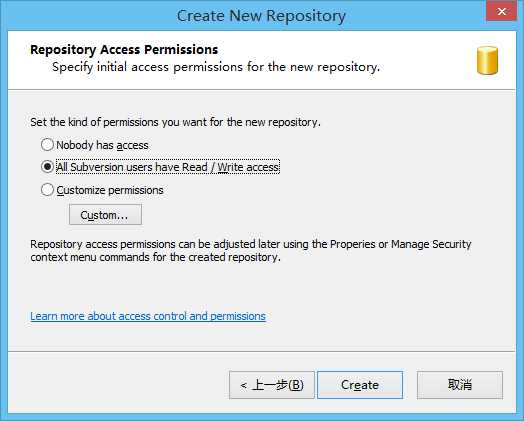Click the 'Manage Security' words in the note
Screen dimensions: 524x421
point(431,244)
